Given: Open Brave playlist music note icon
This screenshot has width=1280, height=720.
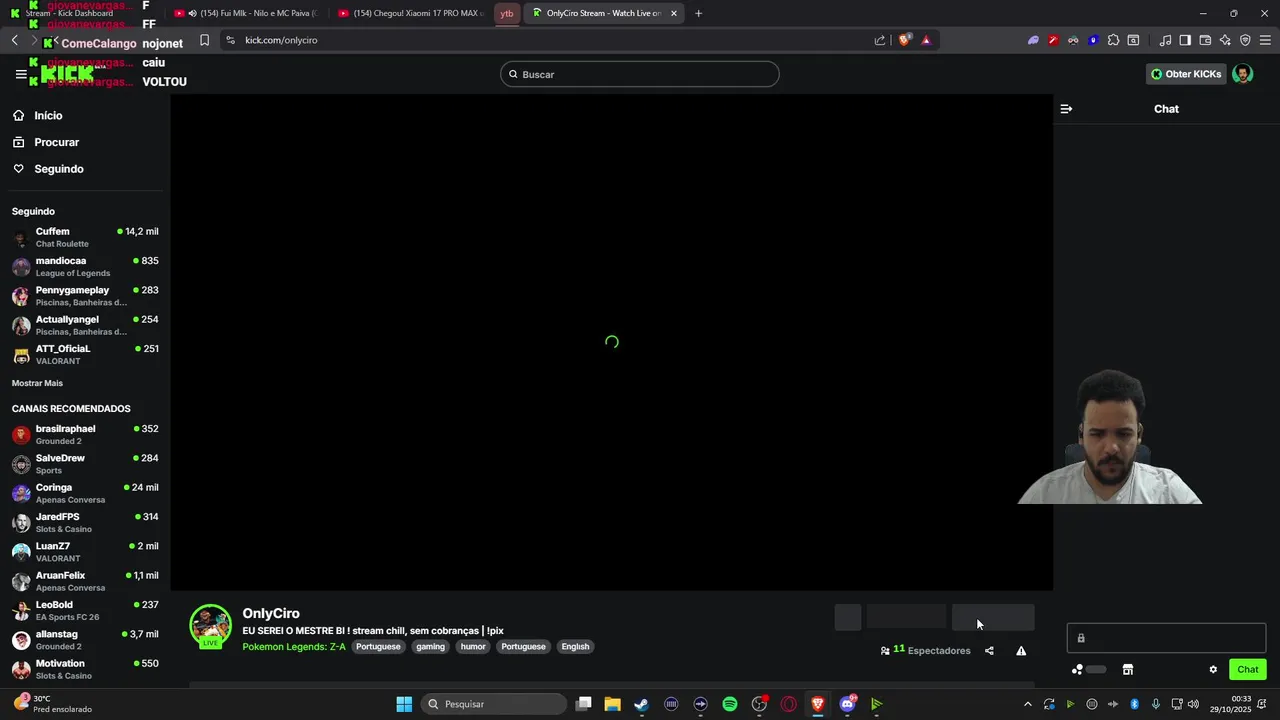Looking at the screenshot, I should (1165, 40).
